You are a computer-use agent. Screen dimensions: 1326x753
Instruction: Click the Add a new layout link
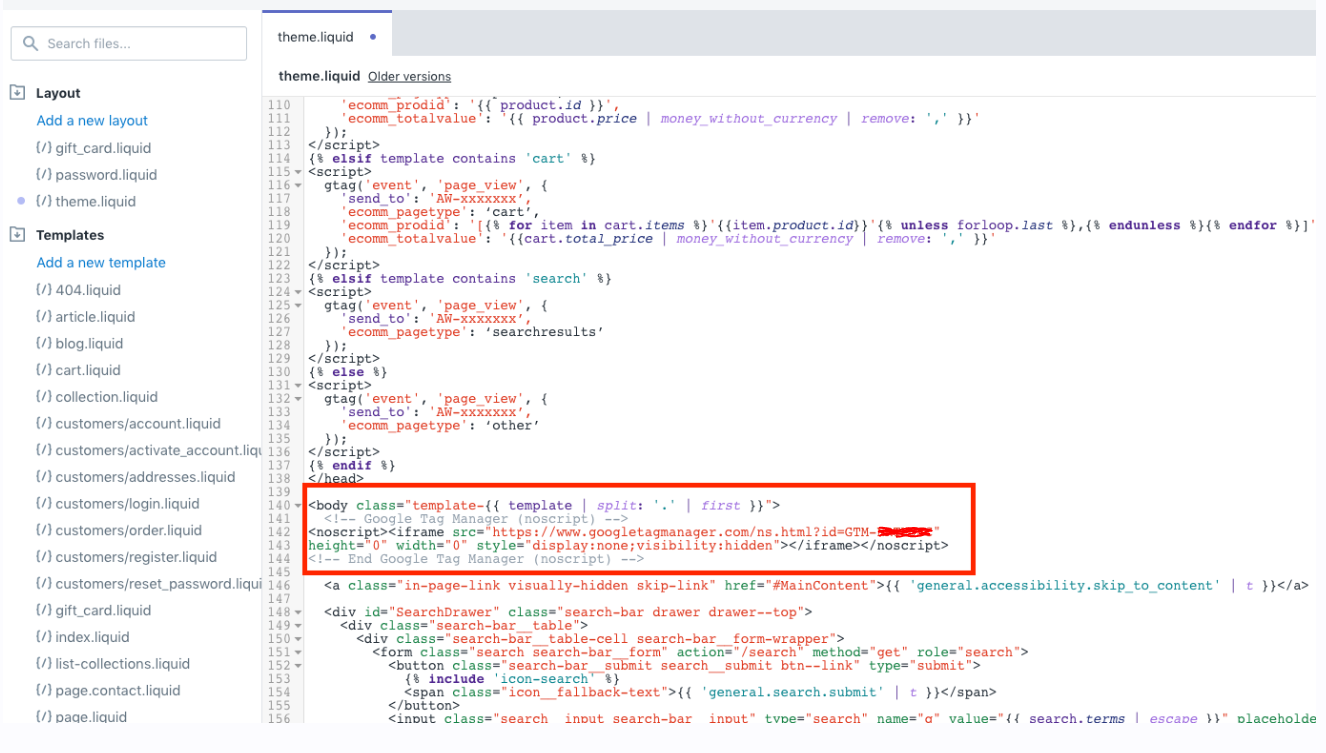(x=92, y=120)
